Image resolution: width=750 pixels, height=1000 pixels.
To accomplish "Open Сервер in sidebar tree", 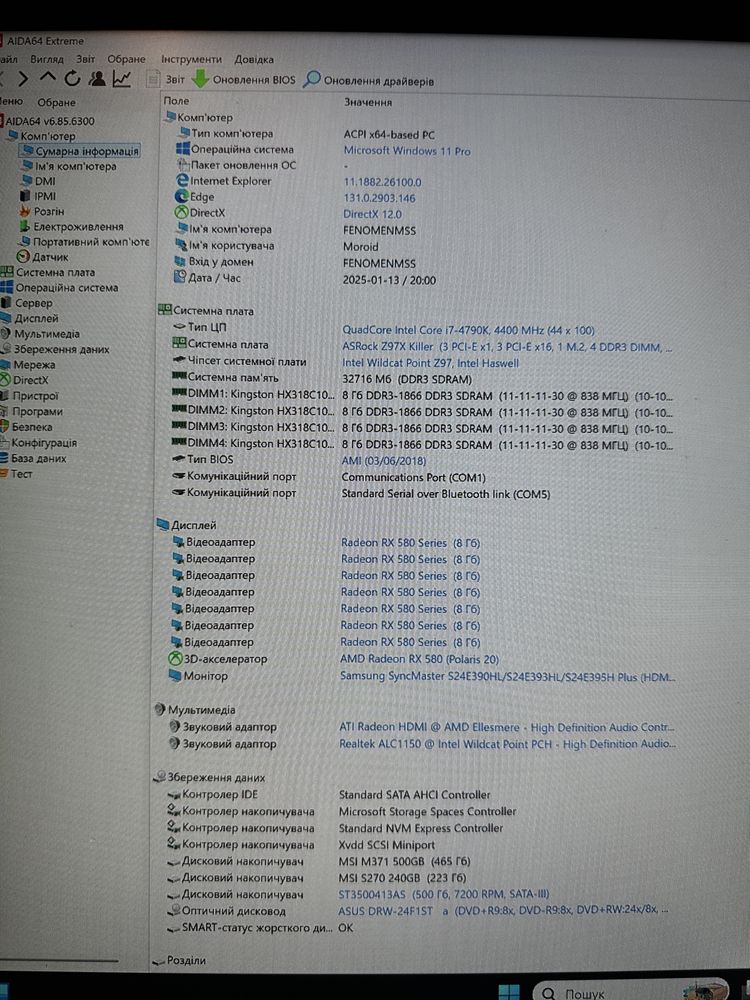I will coord(27,303).
